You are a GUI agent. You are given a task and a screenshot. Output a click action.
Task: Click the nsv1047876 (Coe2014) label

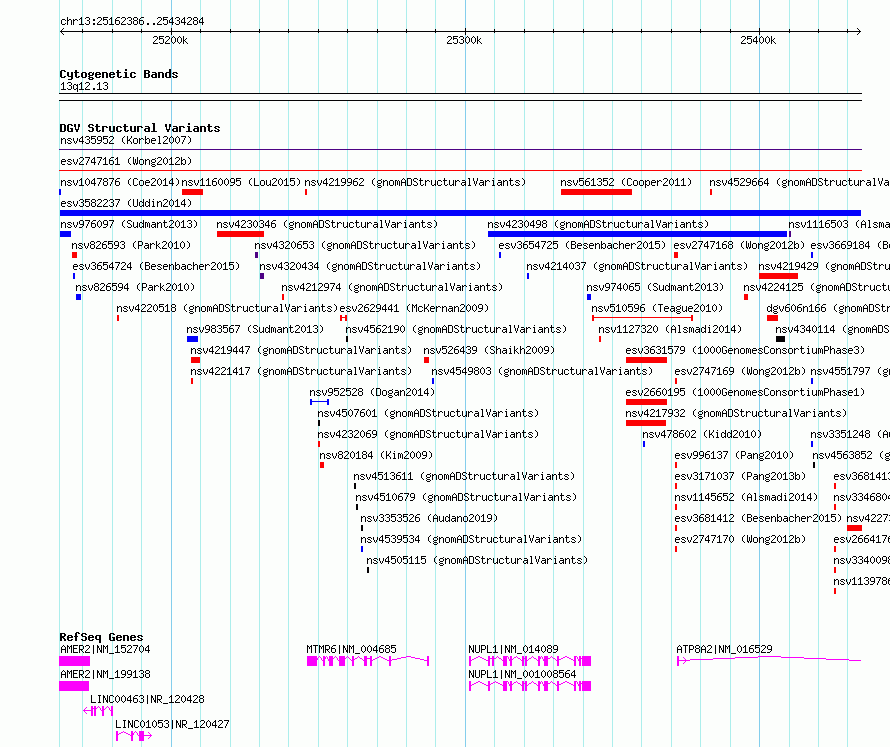tap(120, 182)
